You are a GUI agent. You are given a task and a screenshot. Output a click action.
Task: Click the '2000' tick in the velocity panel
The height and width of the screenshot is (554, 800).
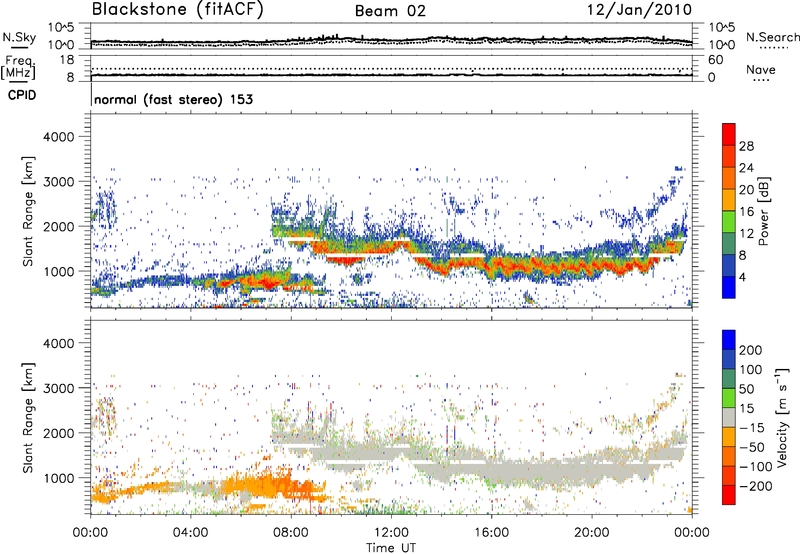(x=58, y=433)
